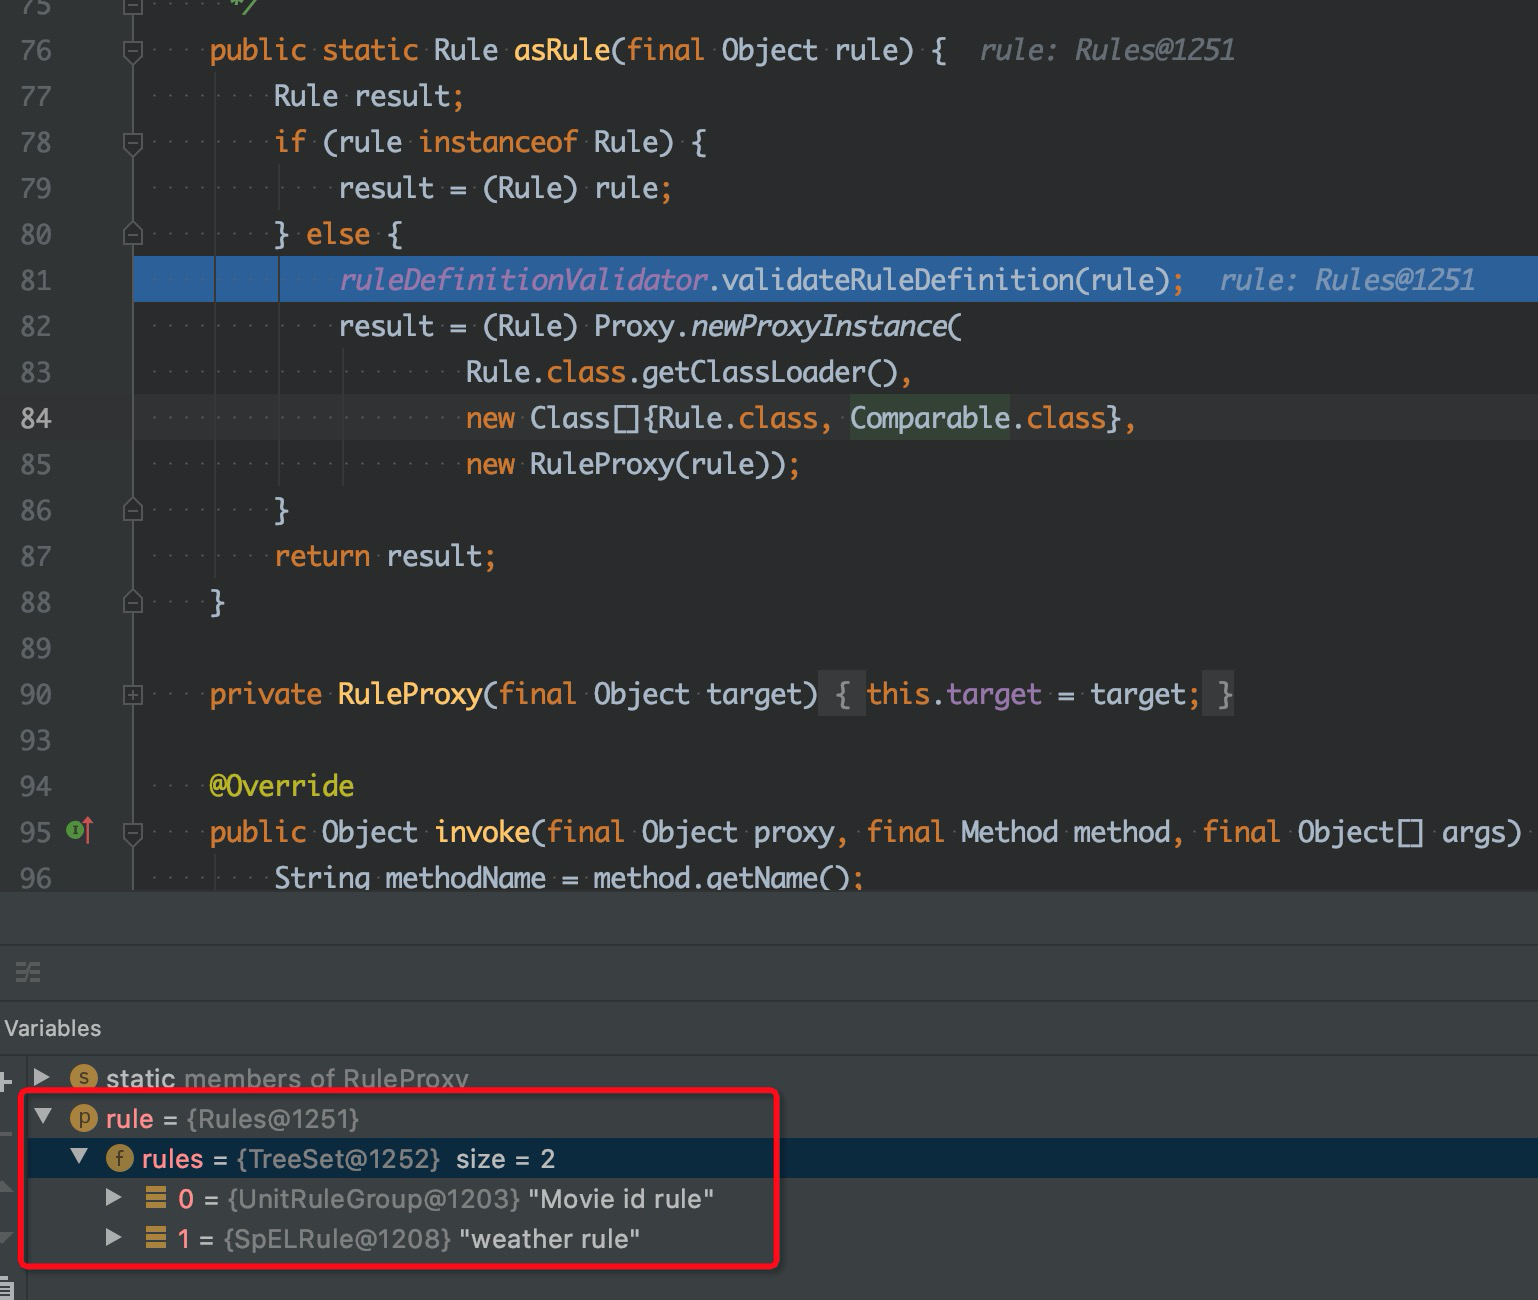Click the method end fold marker on line 88
The height and width of the screenshot is (1300, 1538).
133,603
